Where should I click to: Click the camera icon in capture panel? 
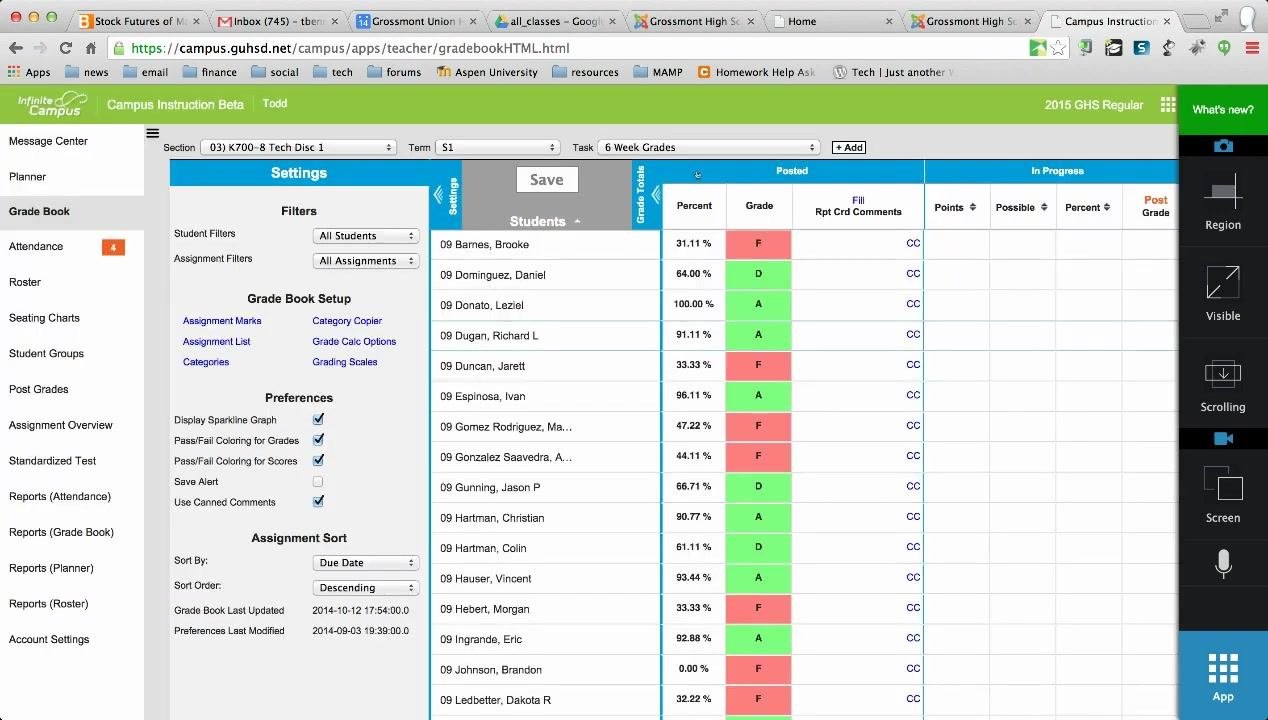(x=1223, y=146)
